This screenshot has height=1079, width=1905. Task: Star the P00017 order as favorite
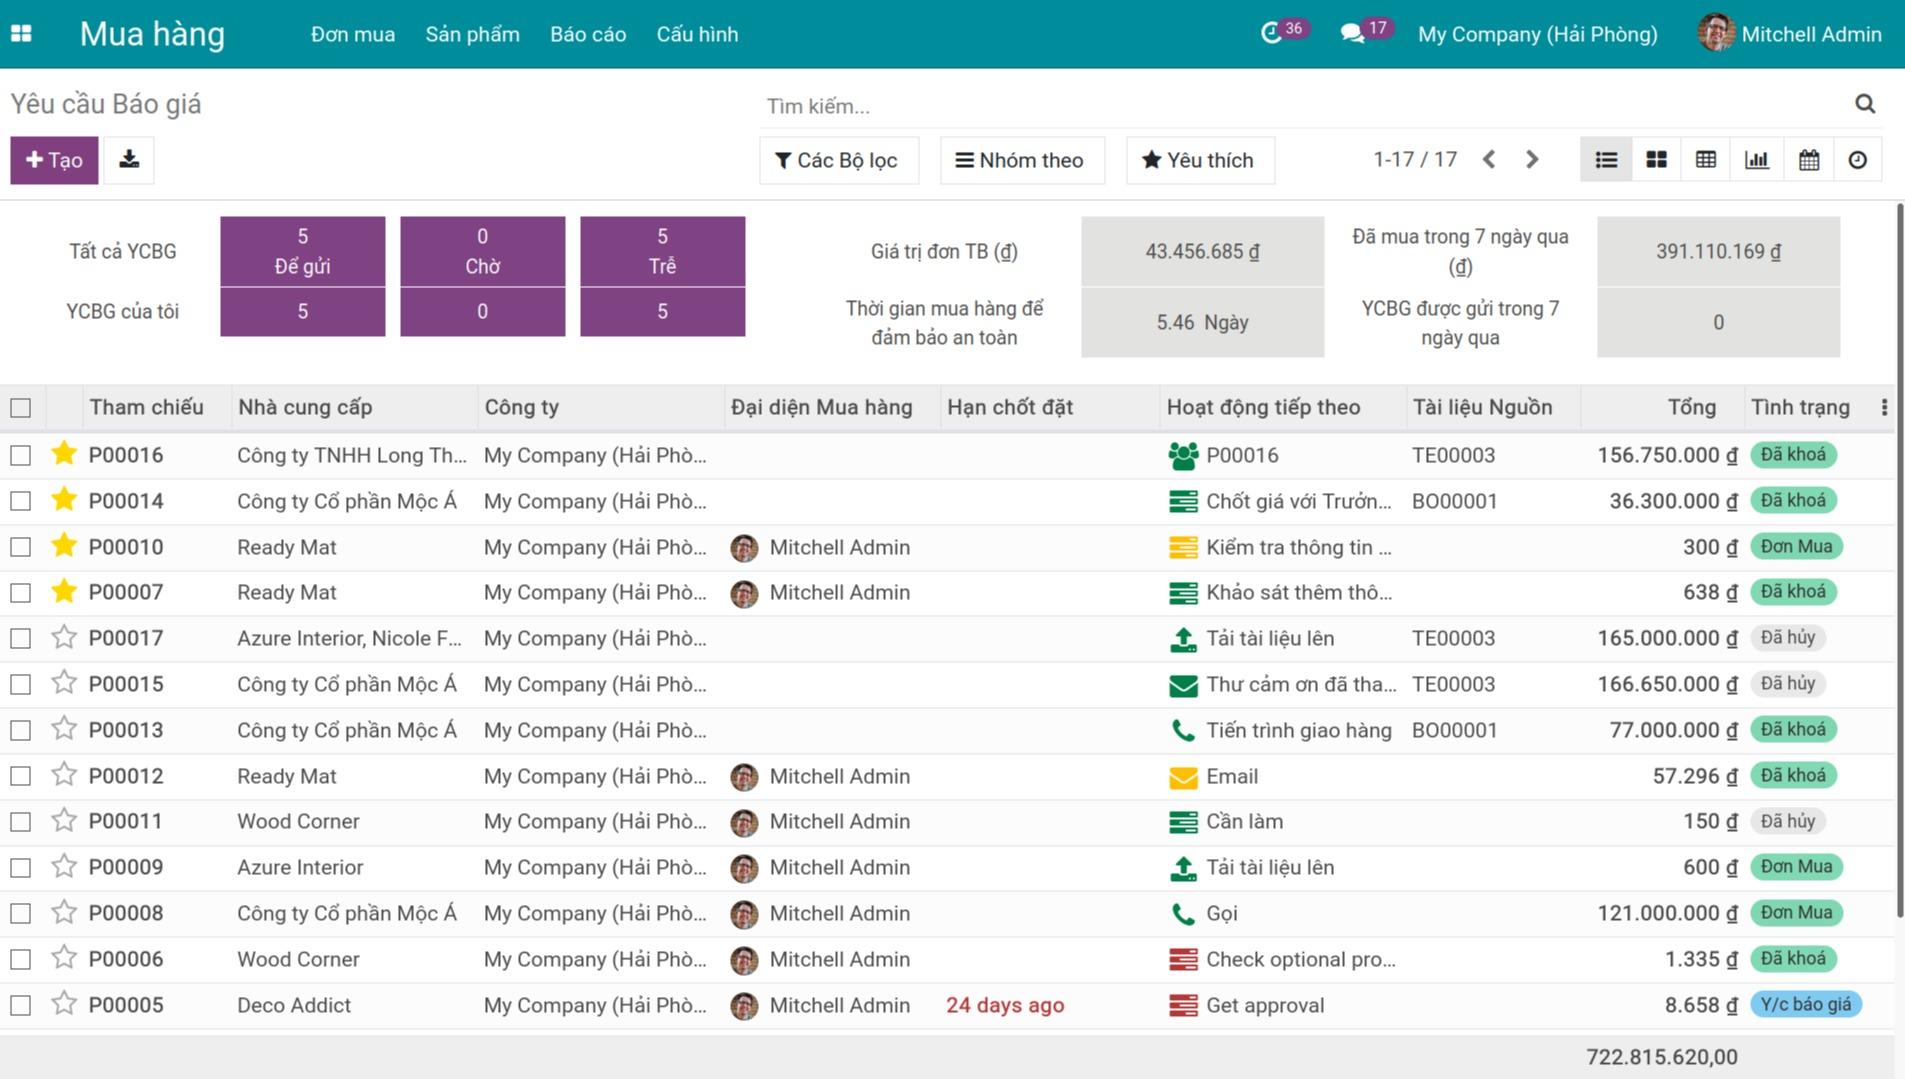pyautogui.click(x=64, y=638)
